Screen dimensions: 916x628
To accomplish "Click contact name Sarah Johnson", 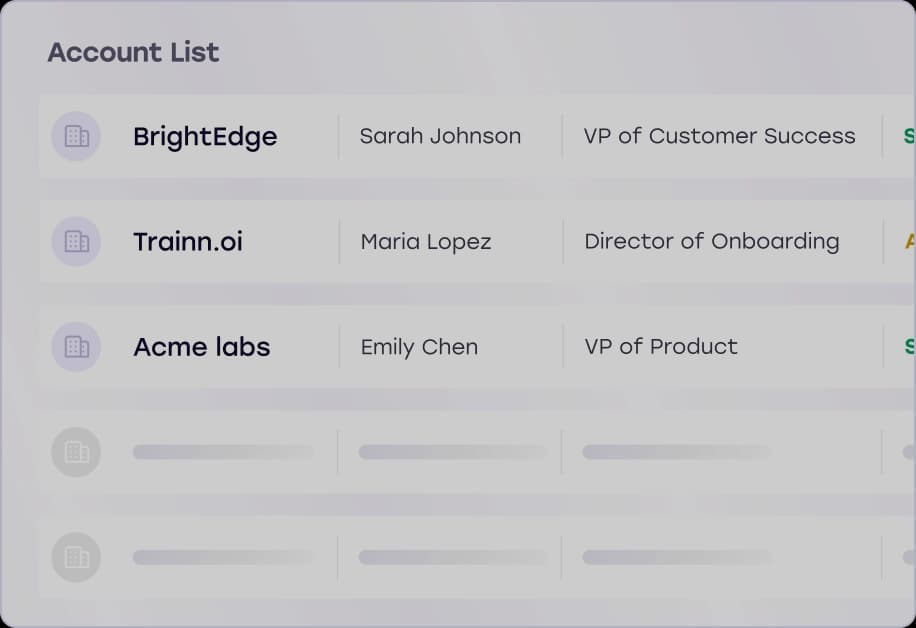I will point(440,136).
